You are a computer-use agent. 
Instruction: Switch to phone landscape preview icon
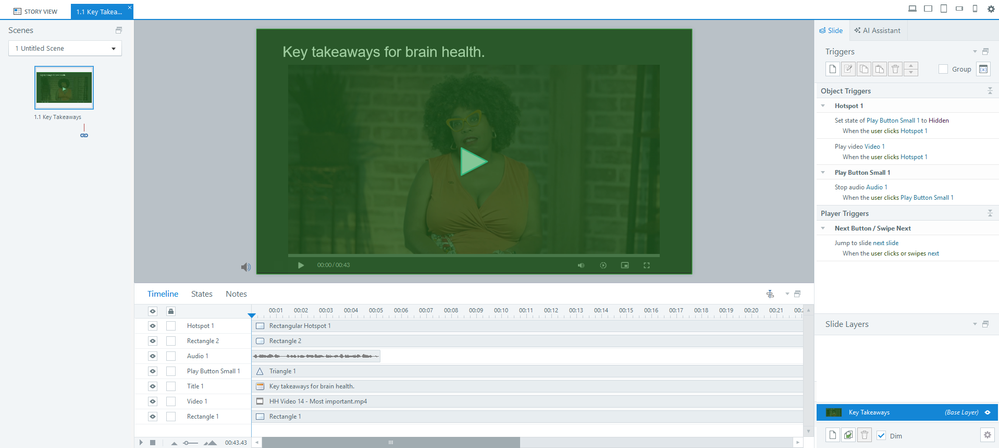tap(959, 8)
